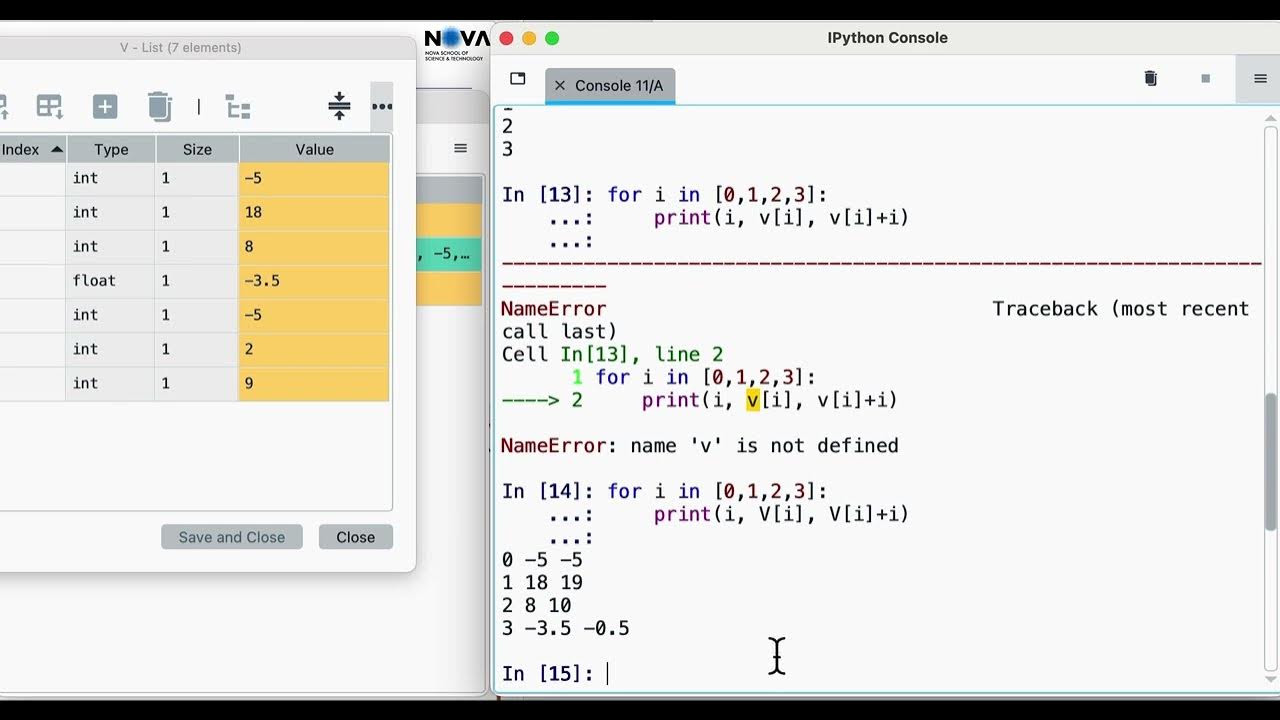Click the remove all variables trash icon
The image size is (1280, 720).
pos(1150,78)
